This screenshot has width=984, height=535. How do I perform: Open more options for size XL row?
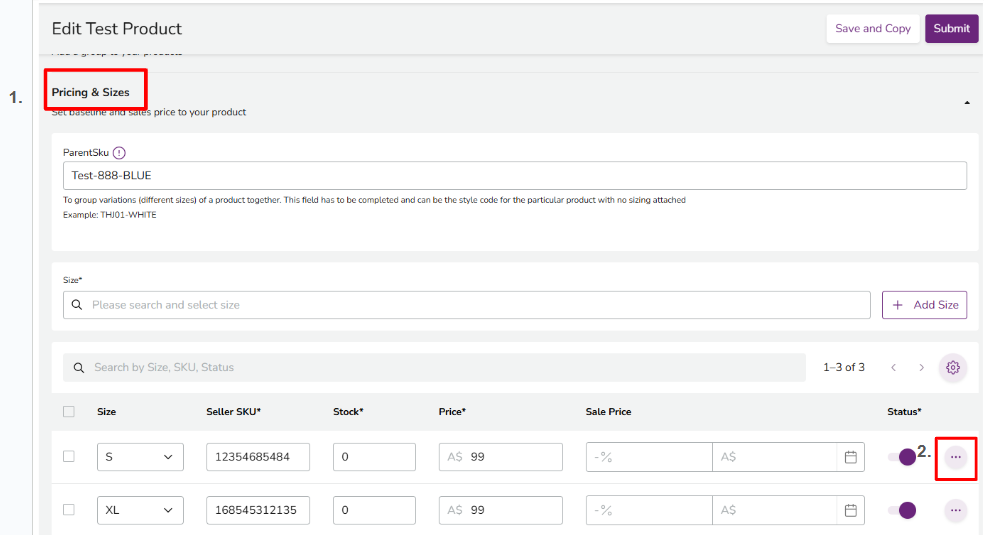pos(956,510)
